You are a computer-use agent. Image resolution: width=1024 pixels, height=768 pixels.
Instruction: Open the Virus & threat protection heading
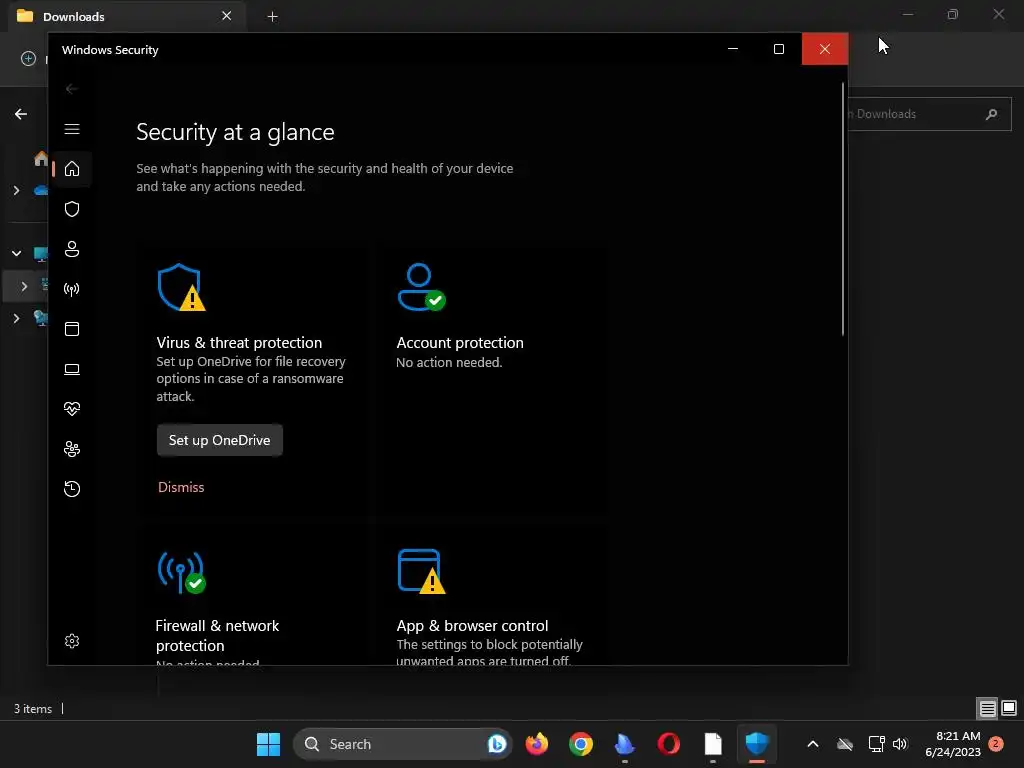239,343
